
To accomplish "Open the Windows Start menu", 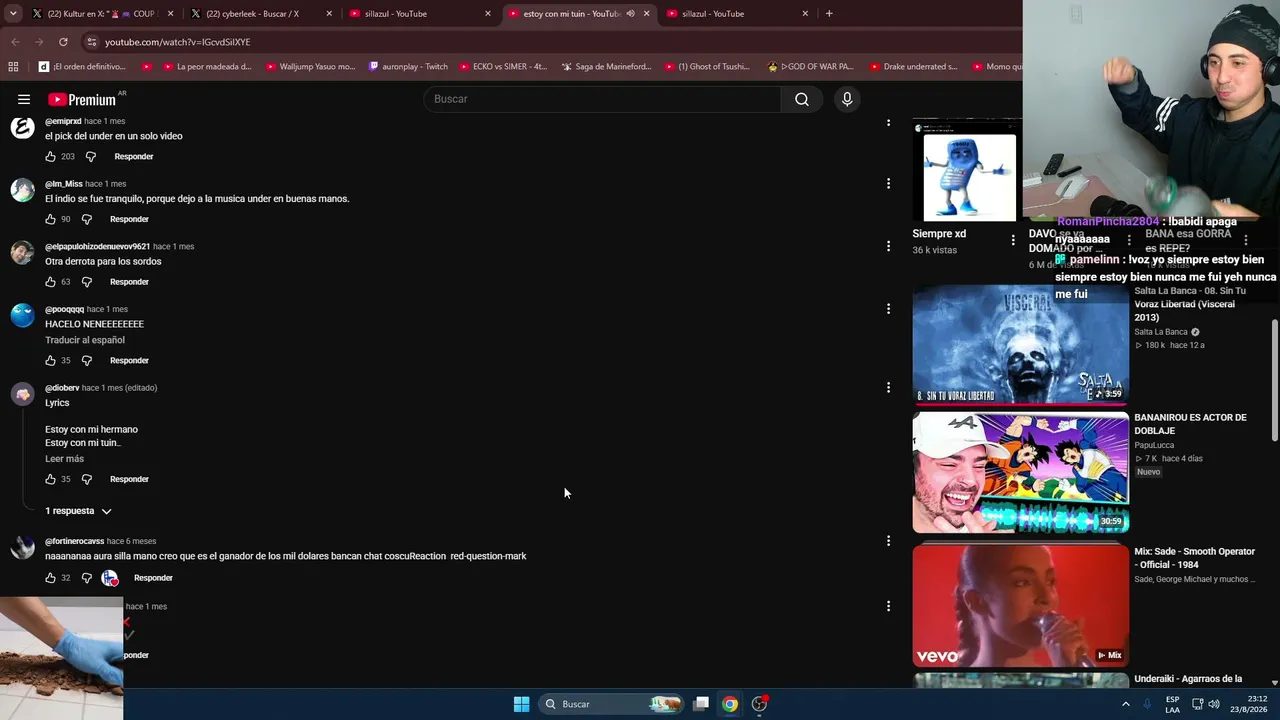I will pos(521,704).
